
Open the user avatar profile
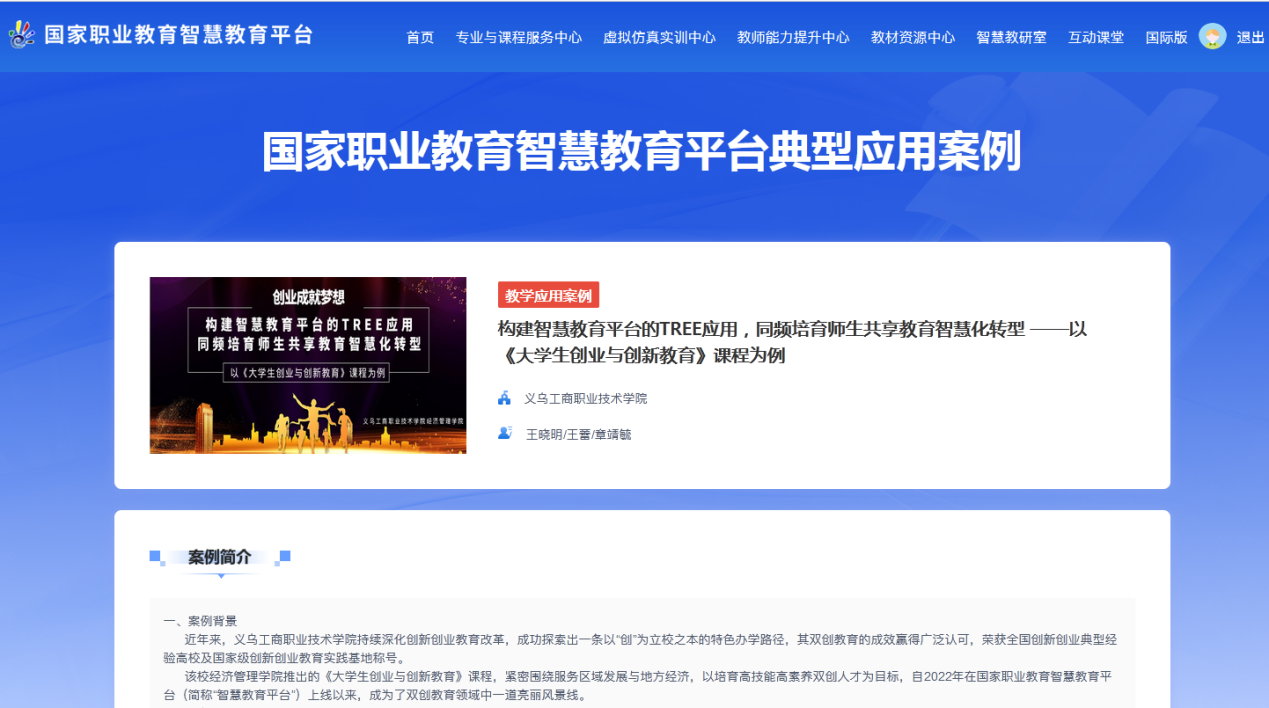pyautogui.click(x=1212, y=37)
